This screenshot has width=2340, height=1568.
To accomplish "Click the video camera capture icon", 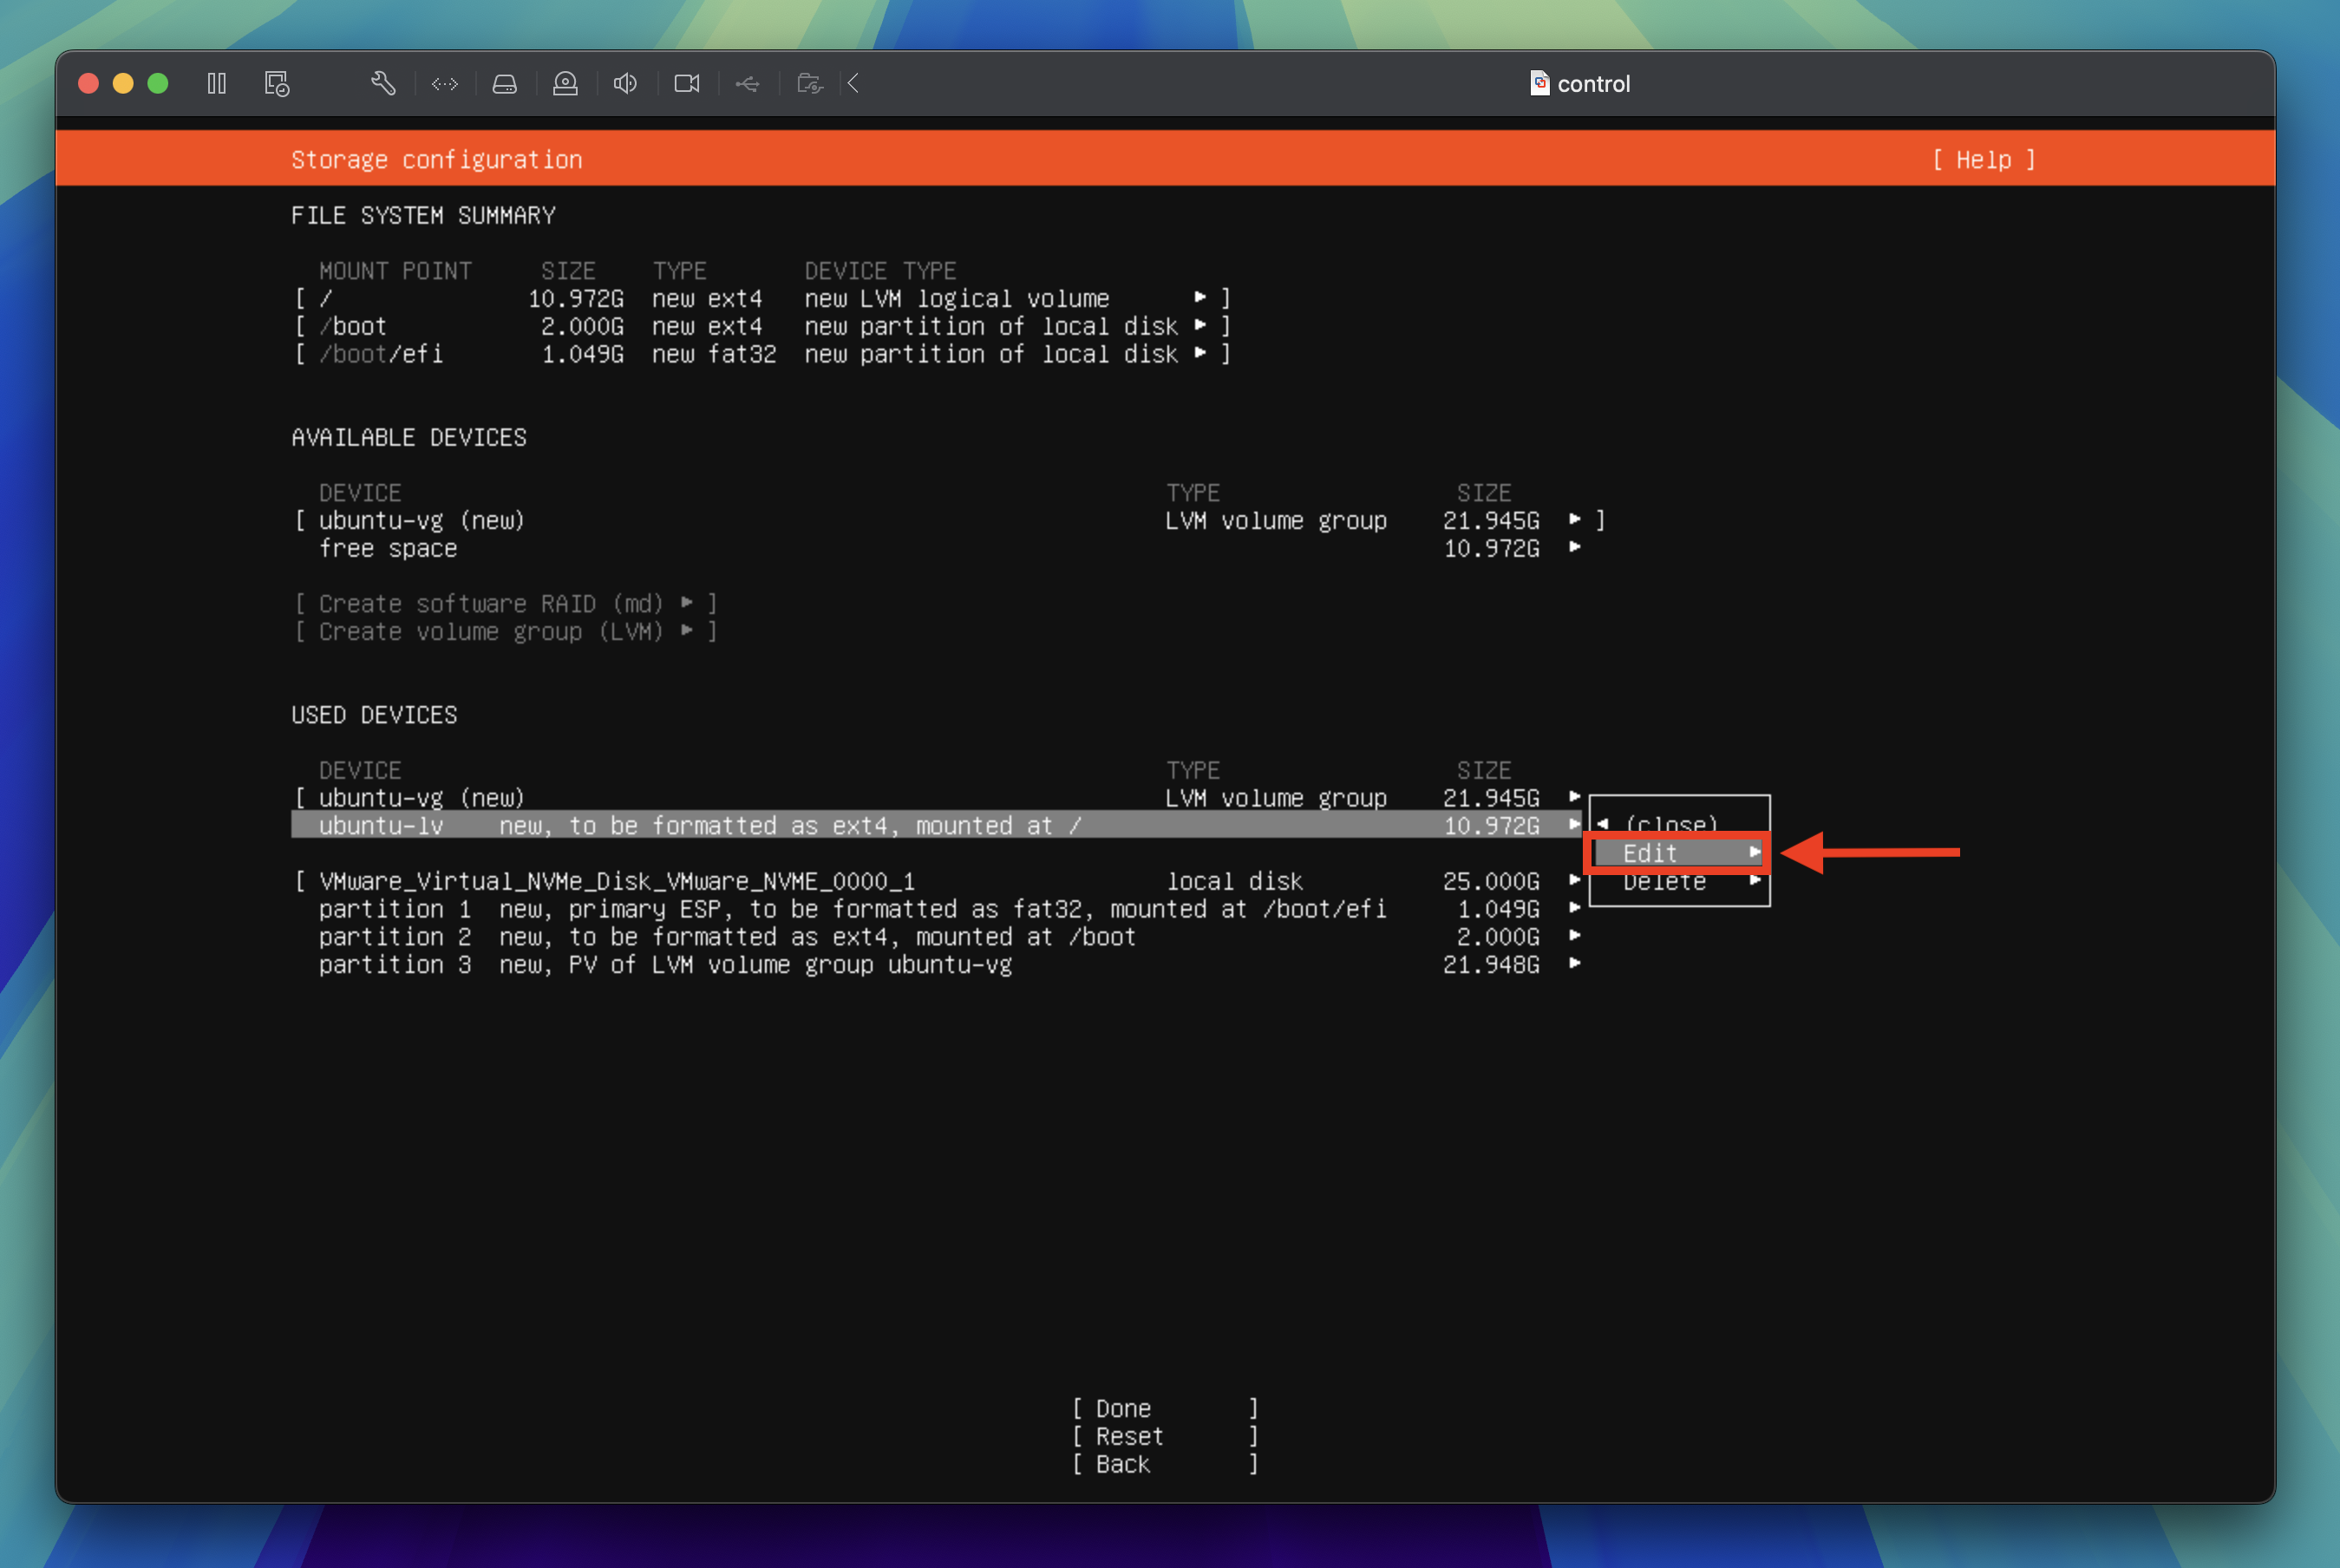I will pos(687,84).
